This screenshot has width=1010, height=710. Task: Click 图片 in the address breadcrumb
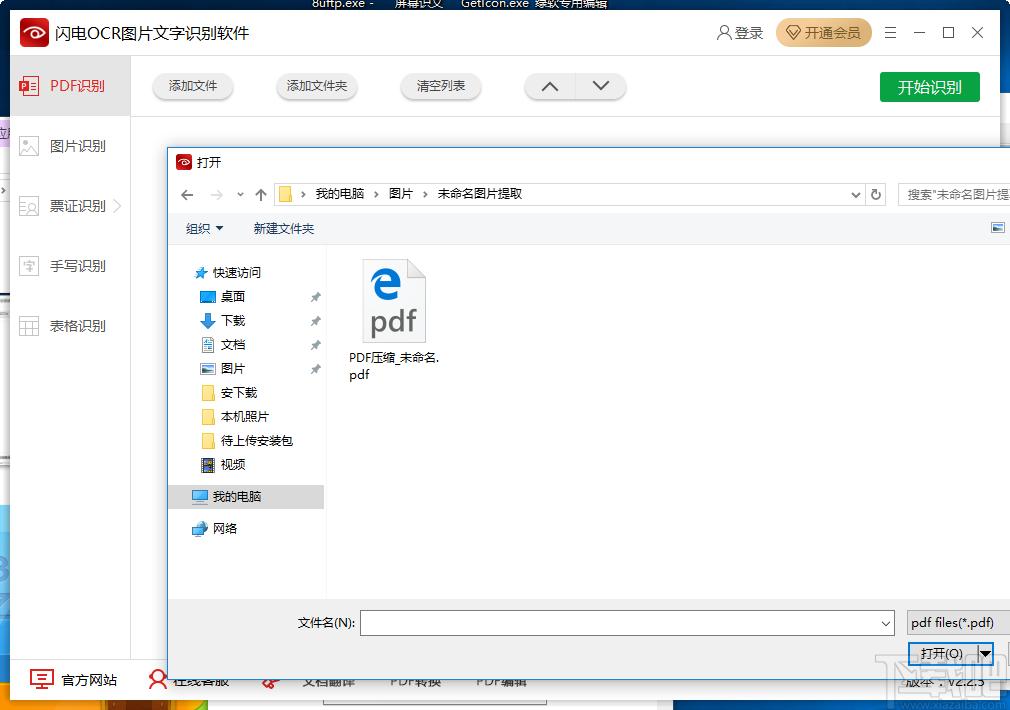pos(401,194)
